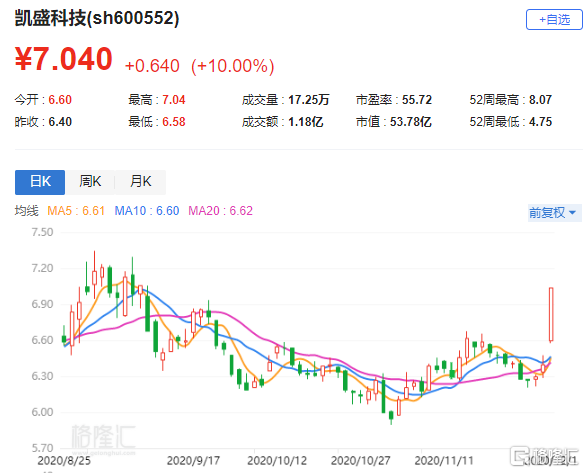Click 52周最高 value 8.07
The width and height of the screenshot is (585, 473).
click(x=540, y=100)
